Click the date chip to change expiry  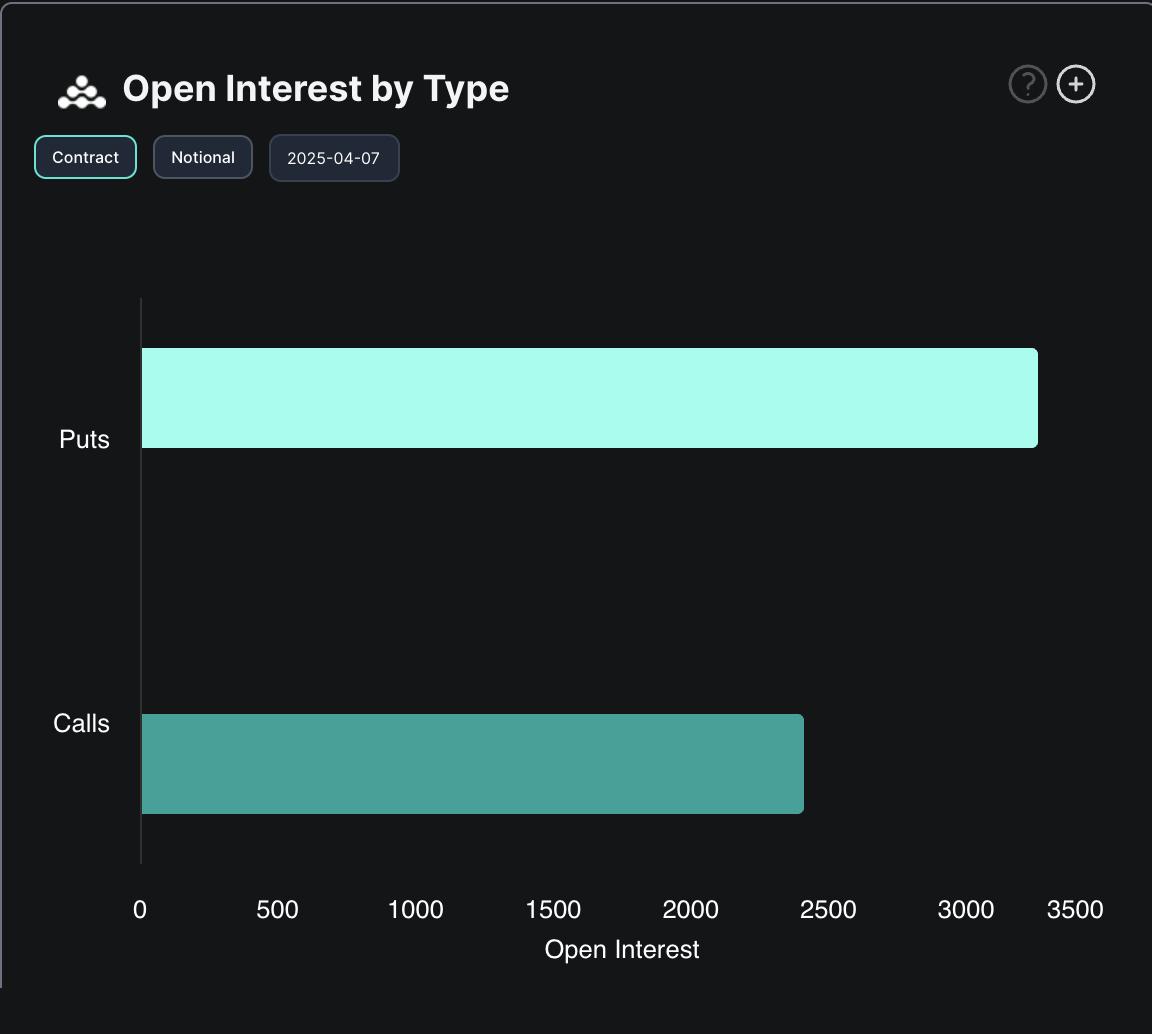tap(334, 157)
